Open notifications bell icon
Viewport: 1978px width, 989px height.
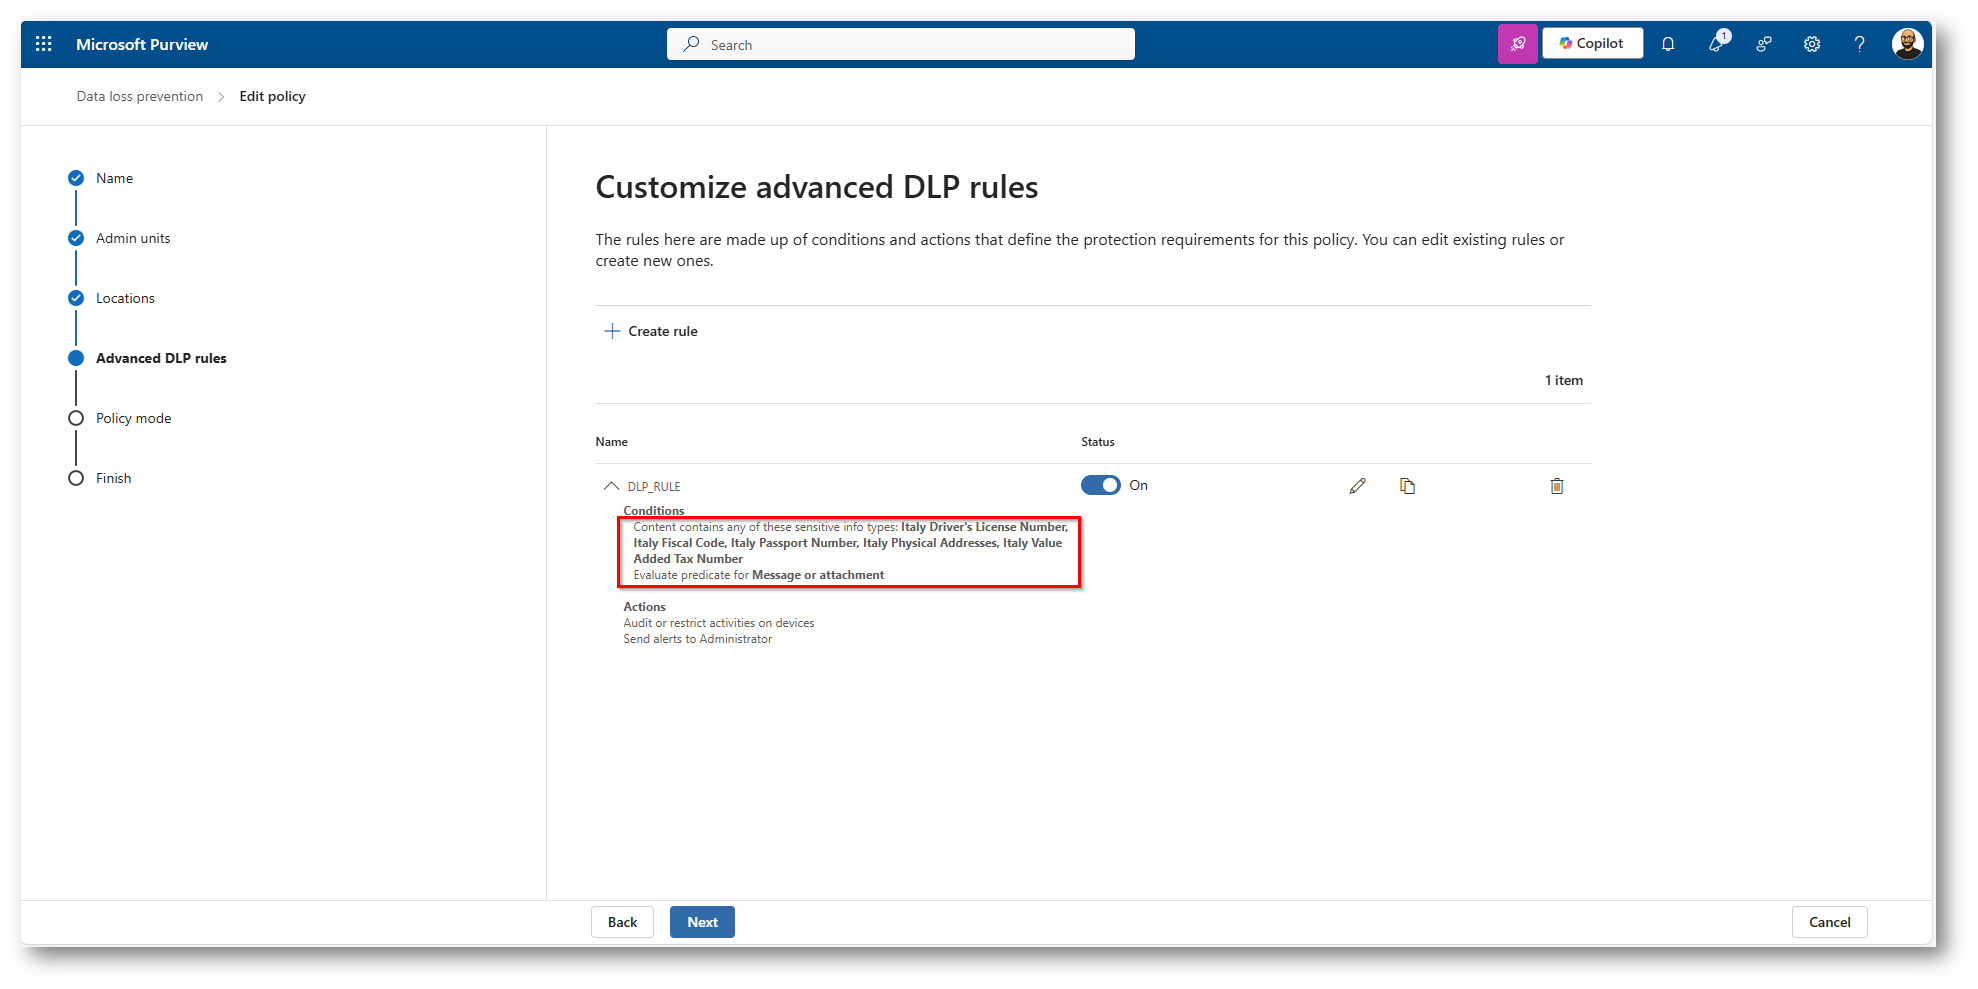point(1668,44)
